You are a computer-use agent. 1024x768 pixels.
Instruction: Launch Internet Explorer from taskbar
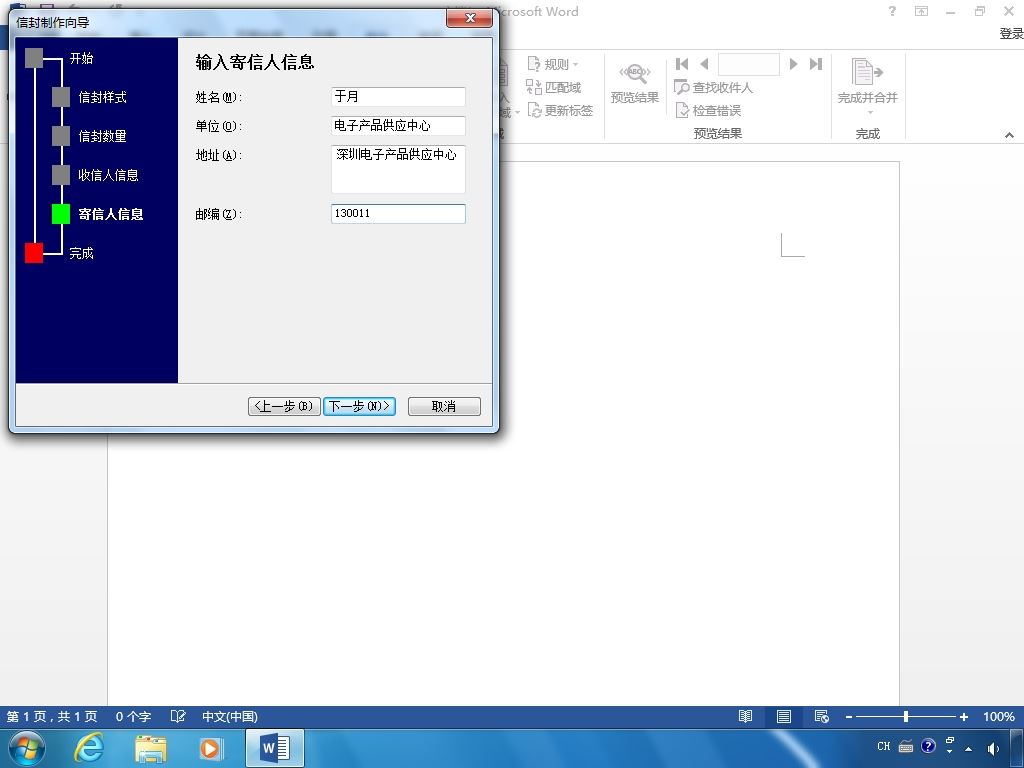88,748
